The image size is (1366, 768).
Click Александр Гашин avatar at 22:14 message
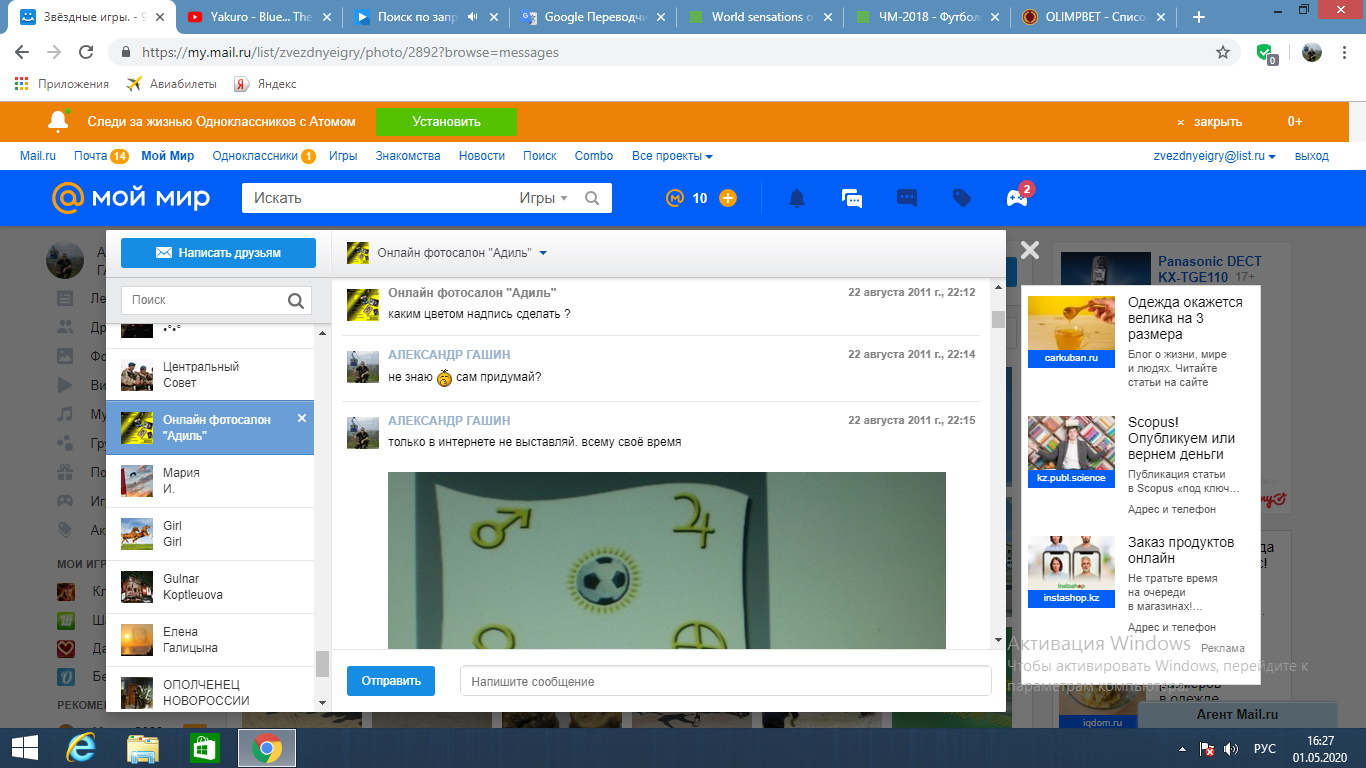(363, 366)
